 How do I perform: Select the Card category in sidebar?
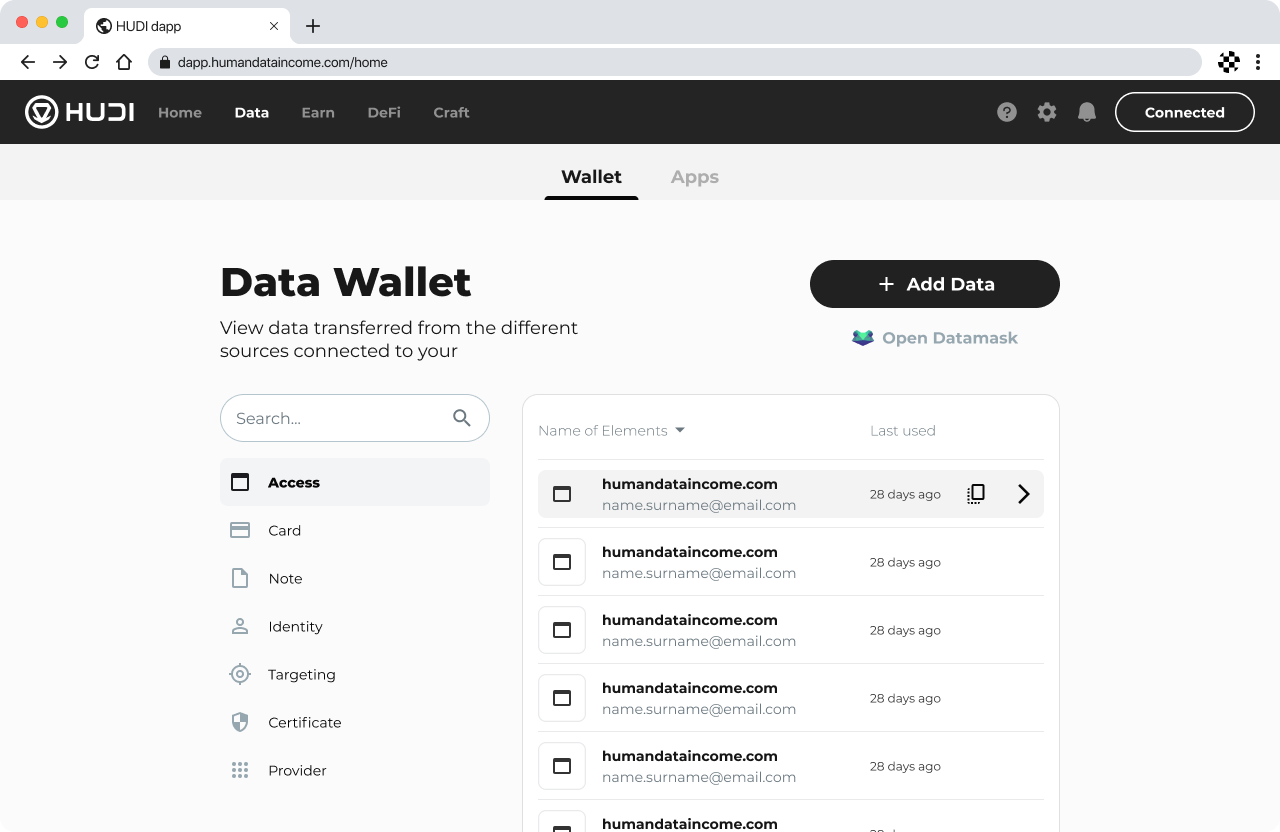pyautogui.click(x=284, y=530)
